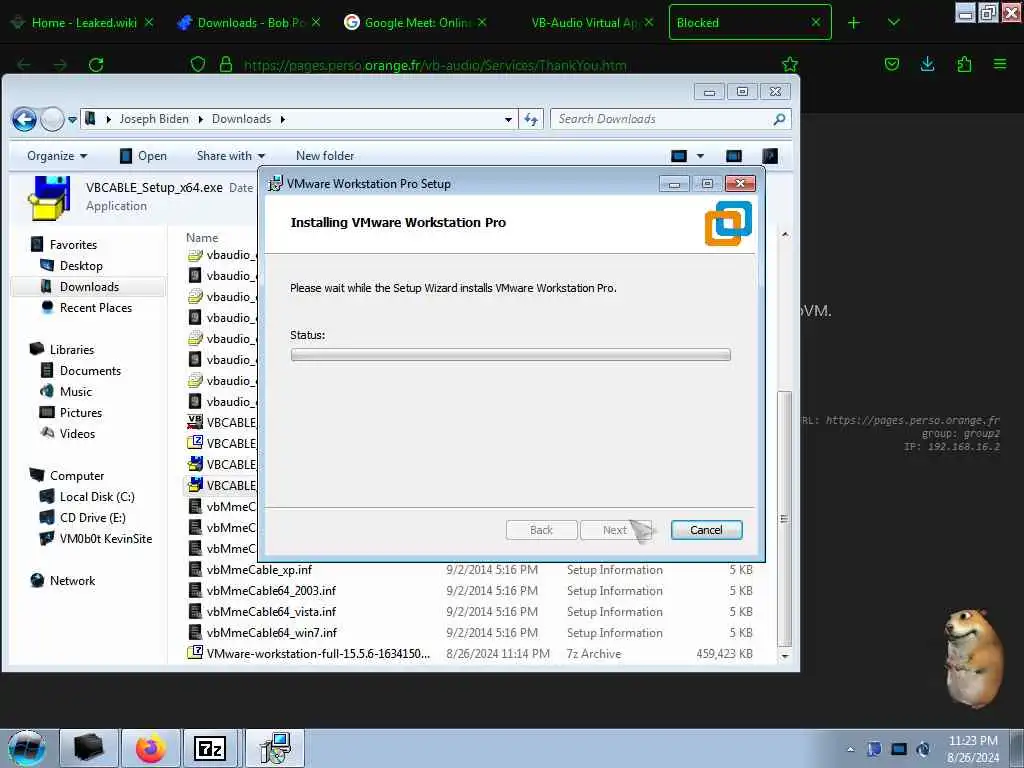Click the Search Downloads field
Screen dimensions: 1024x768
(x=671, y=119)
